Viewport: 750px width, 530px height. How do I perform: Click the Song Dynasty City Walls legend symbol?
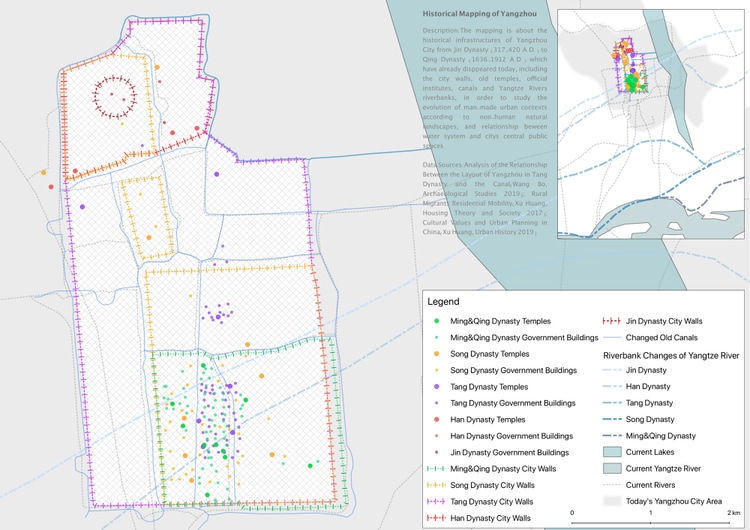click(x=438, y=484)
